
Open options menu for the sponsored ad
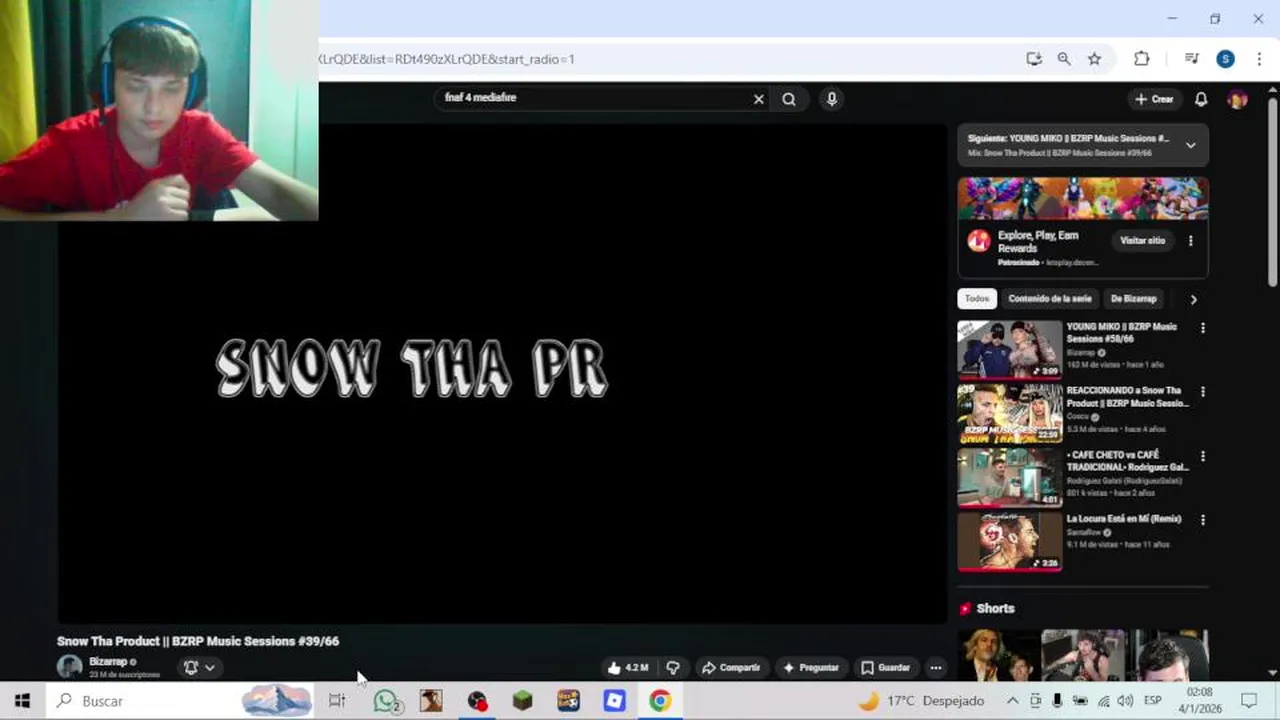click(x=1190, y=241)
